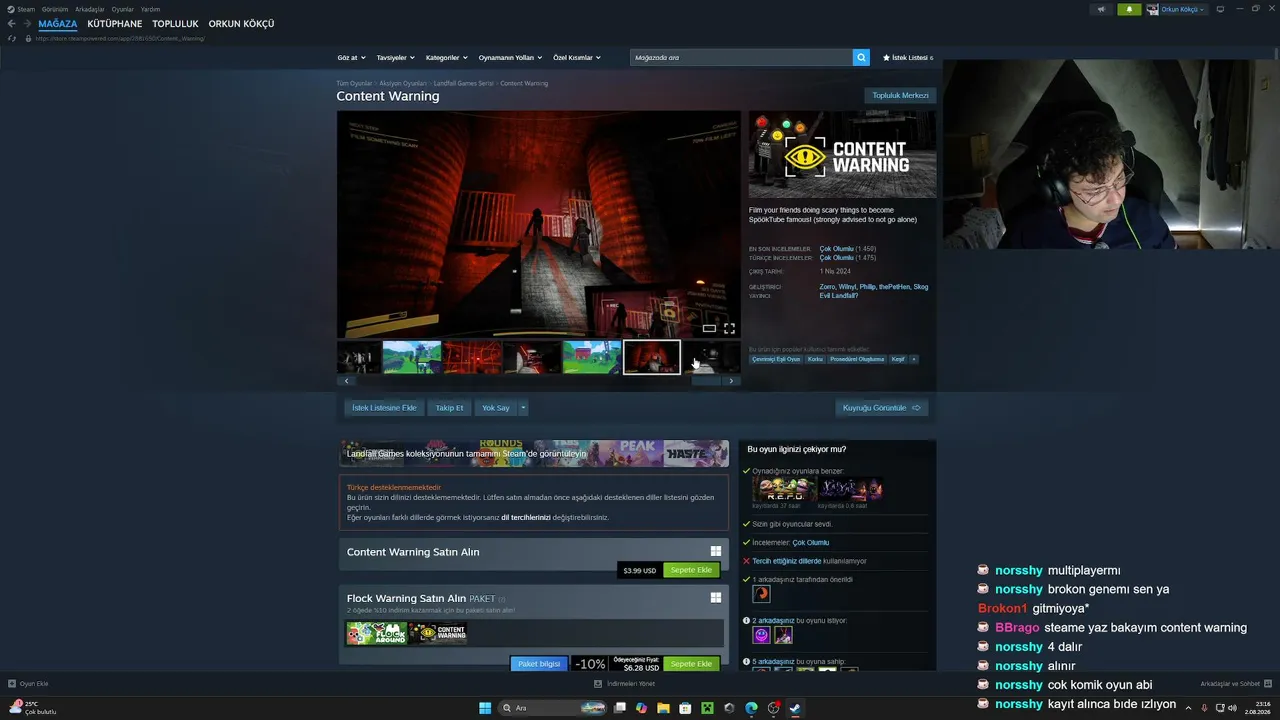Open the broadcast announcements megaphone icon
The height and width of the screenshot is (720, 1280).
click(1101, 9)
